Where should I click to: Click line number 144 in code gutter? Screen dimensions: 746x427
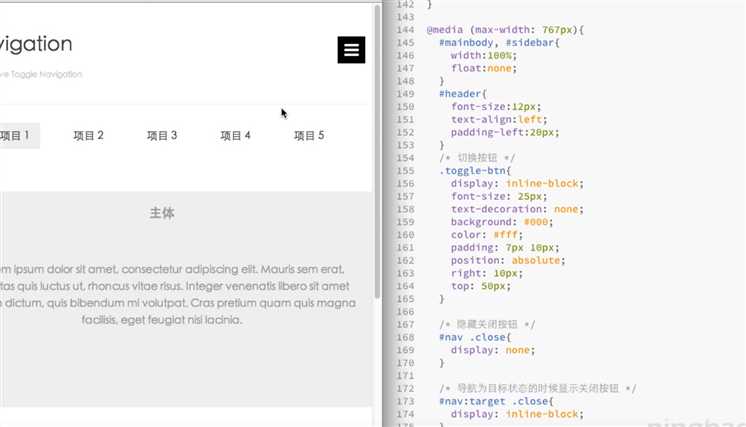tap(405, 30)
